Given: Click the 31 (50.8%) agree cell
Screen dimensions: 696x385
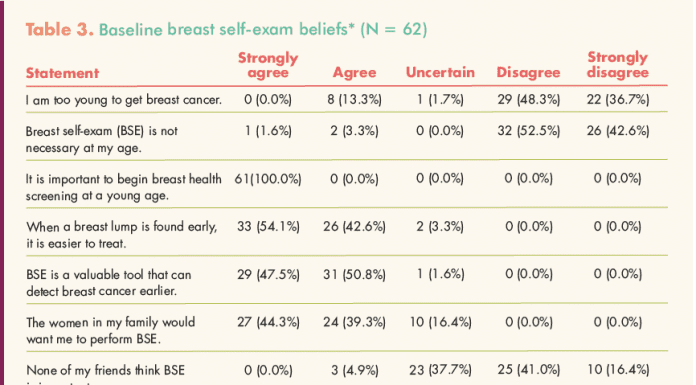Looking at the screenshot, I should pyautogui.click(x=354, y=274).
